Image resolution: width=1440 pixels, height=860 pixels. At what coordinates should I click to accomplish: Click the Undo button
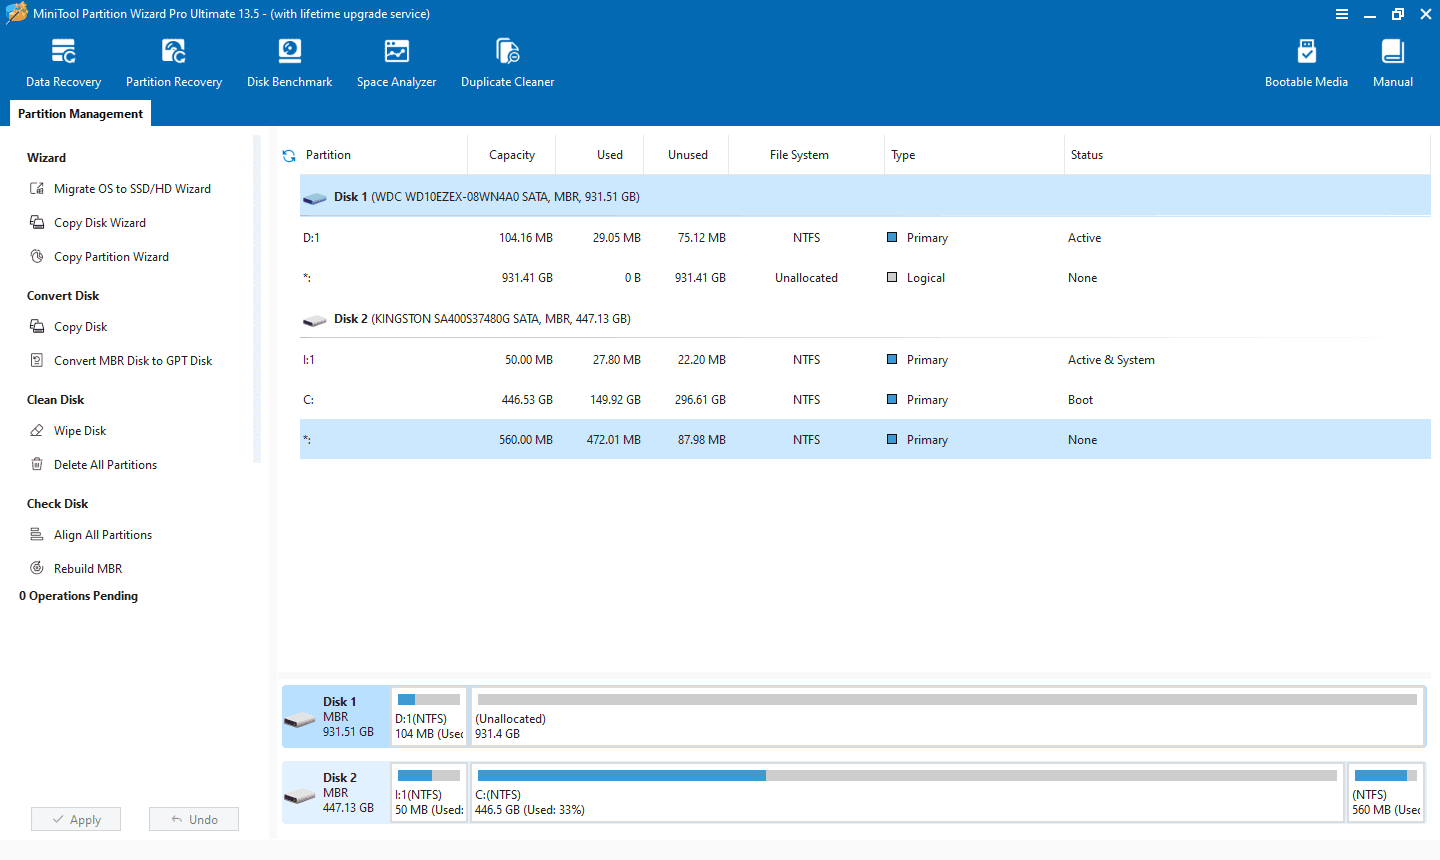tap(193, 818)
